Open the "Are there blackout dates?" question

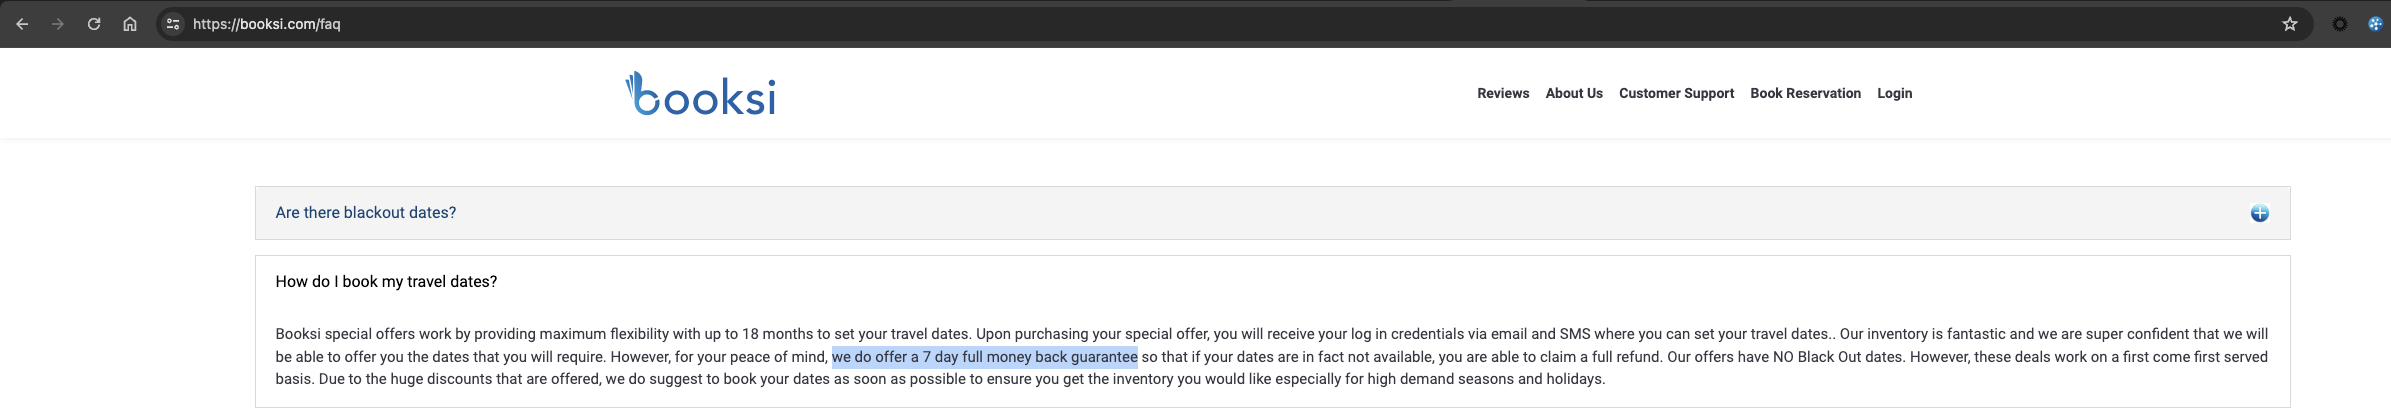tap(366, 213)
